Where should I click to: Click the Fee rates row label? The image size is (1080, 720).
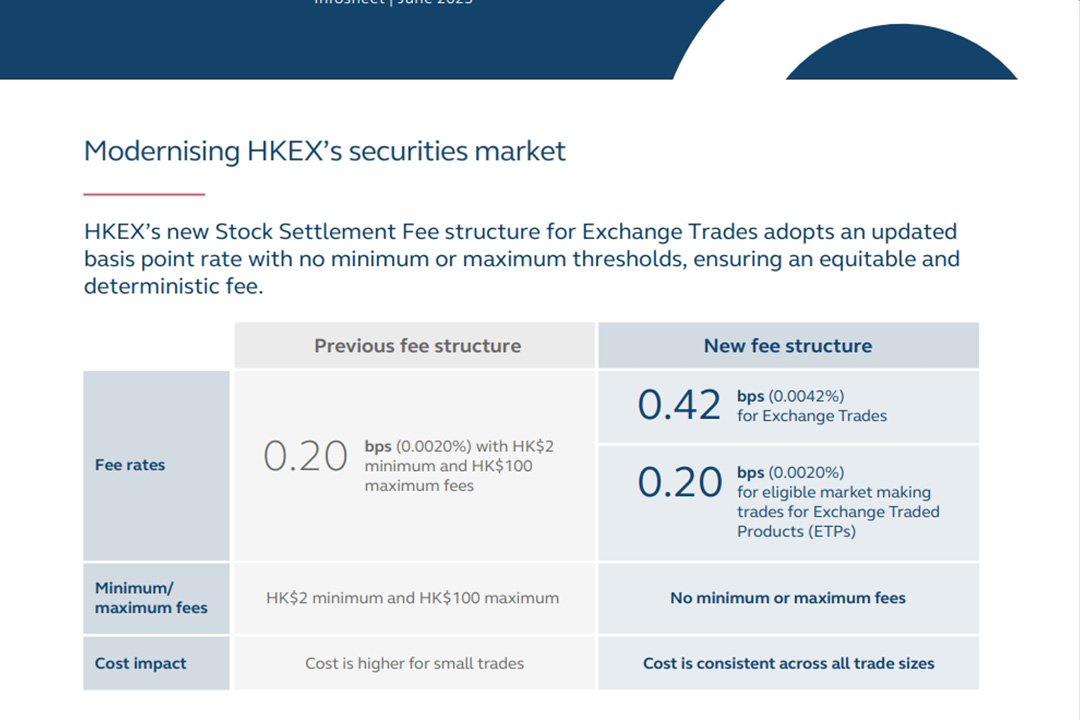(130, 464)
